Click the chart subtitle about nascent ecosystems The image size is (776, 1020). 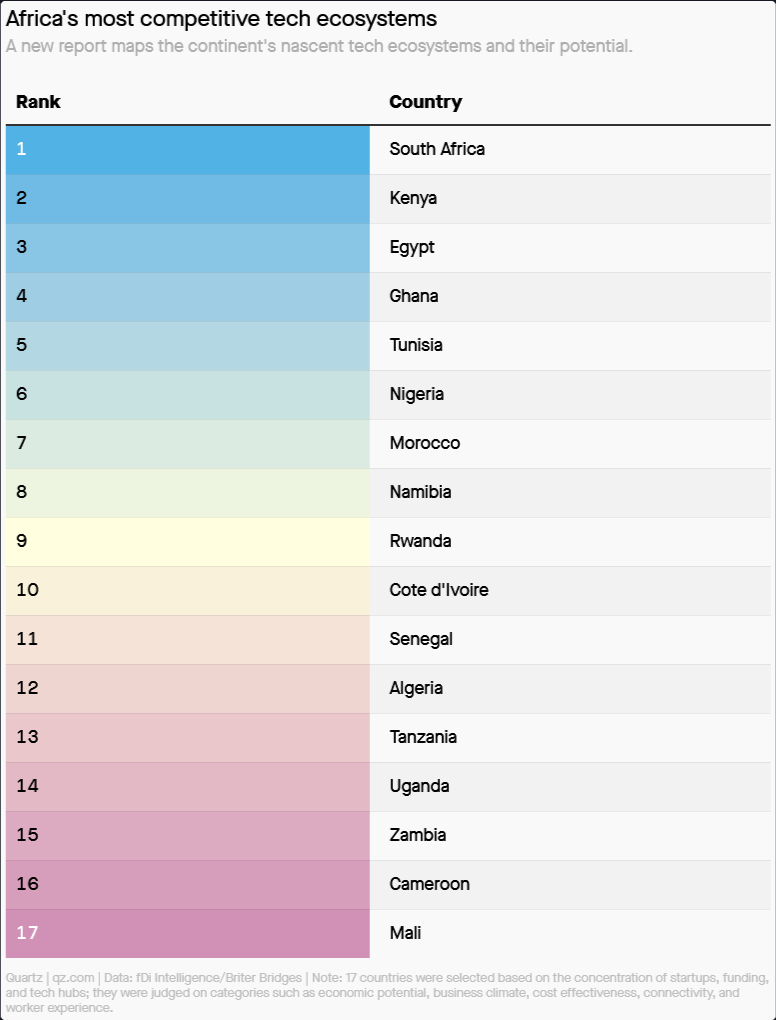pos(319,47)
